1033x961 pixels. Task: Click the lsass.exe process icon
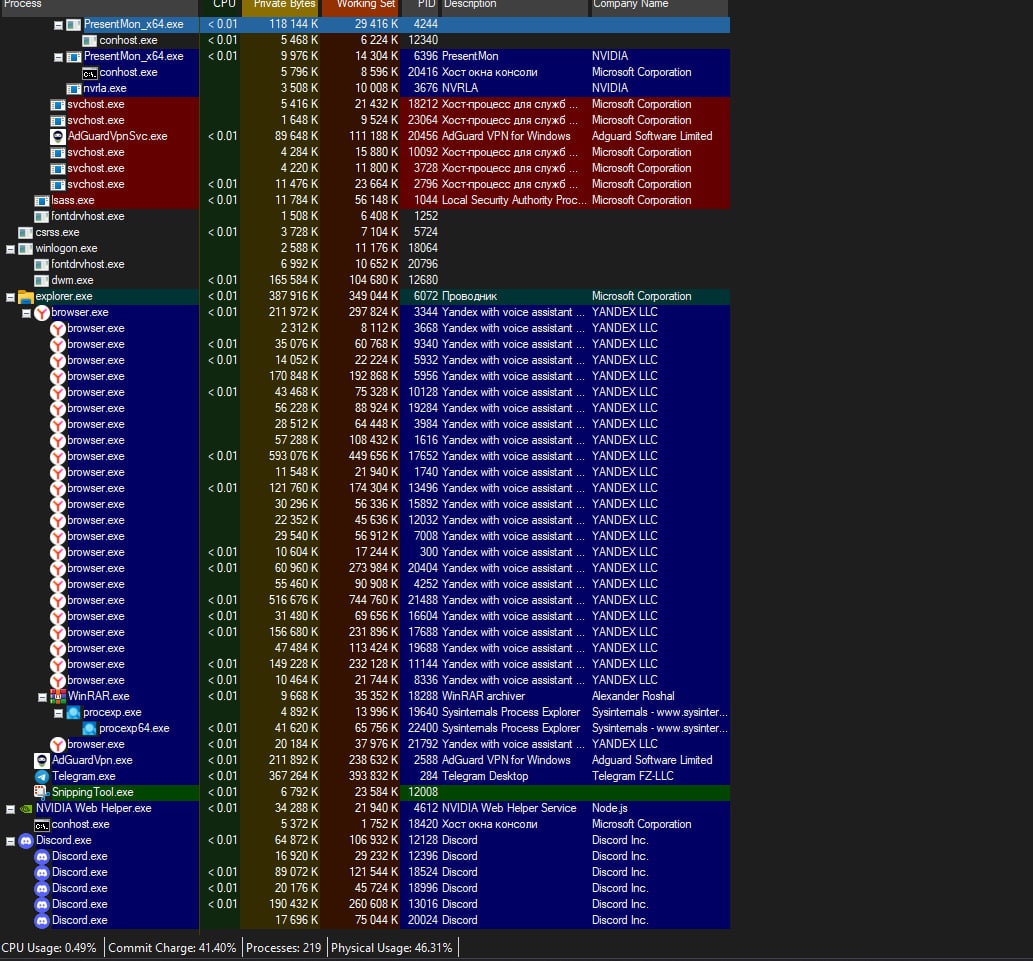42,200
